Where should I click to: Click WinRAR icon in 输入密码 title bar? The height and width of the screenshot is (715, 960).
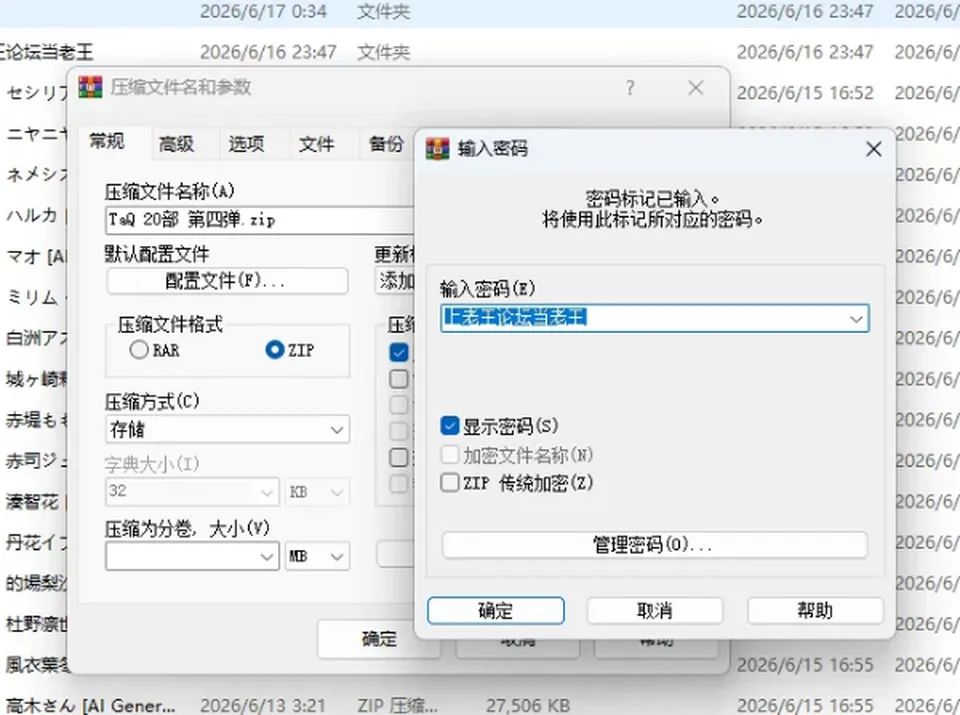click(438, 149)
